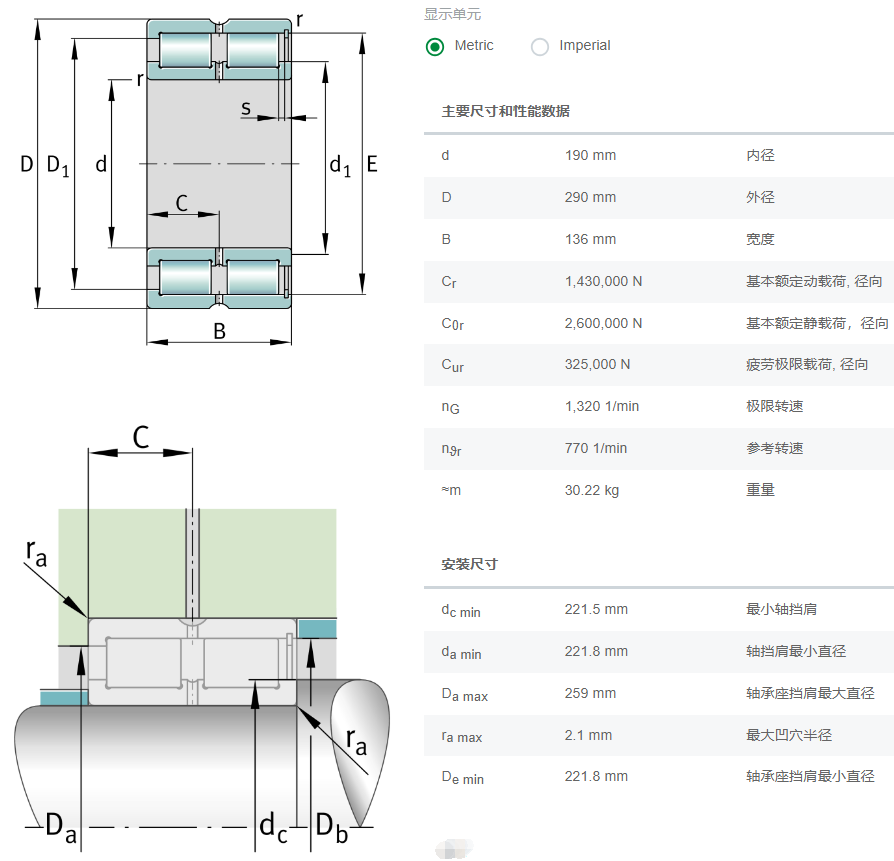Select the Metric units radio button
The image size is (894, 861).
(434, 46)
